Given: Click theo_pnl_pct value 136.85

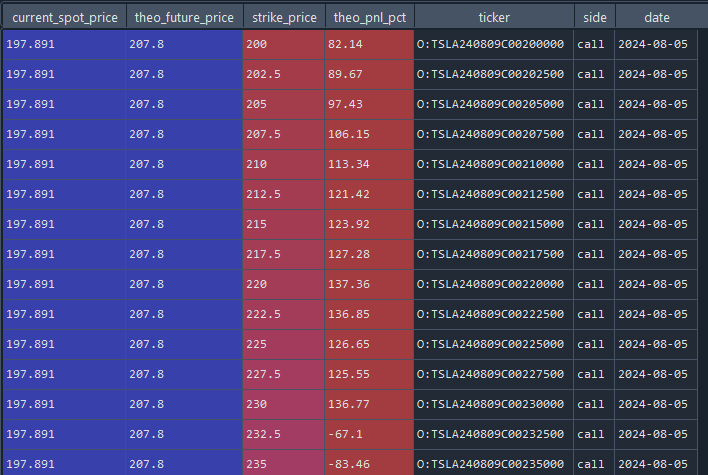Looking at the screenshot, I should 369,314.
